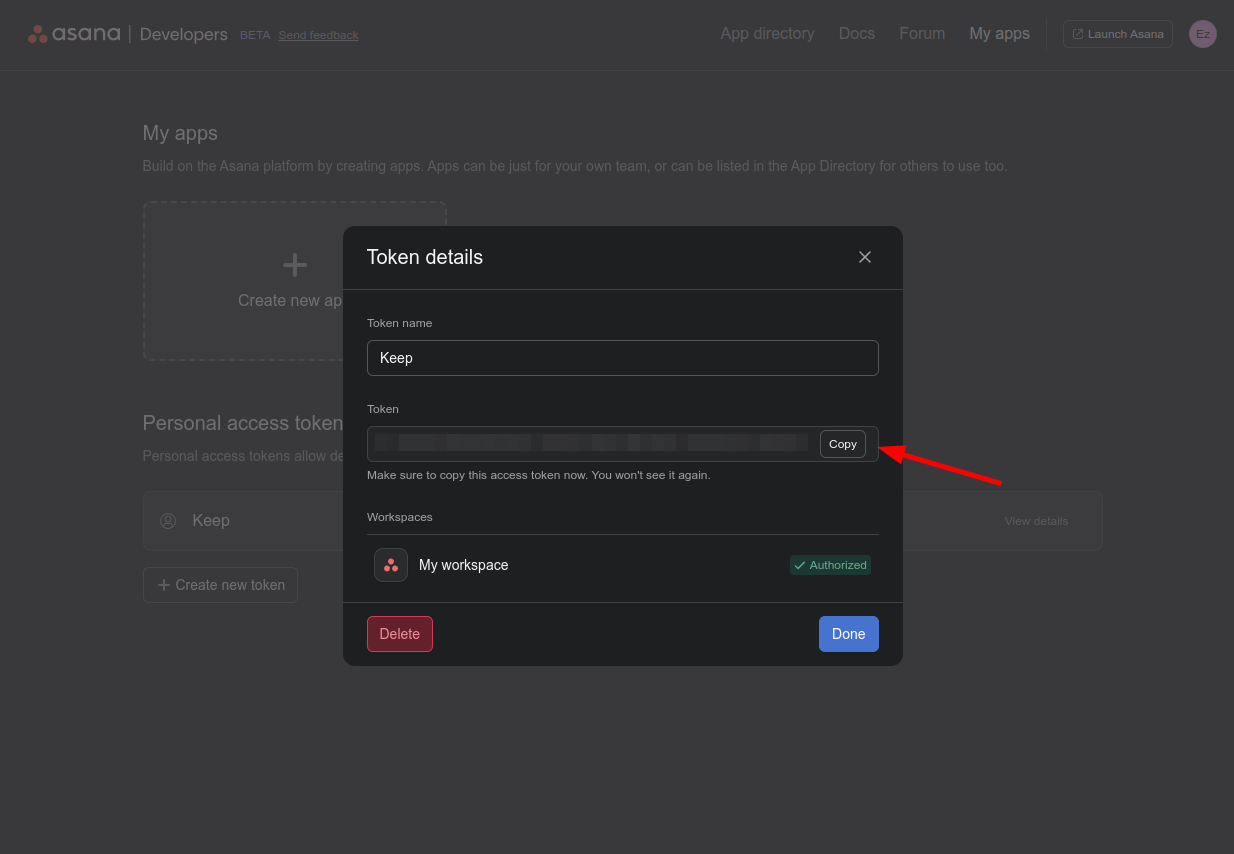
Task: Open the App directory page
Action: pos(767,34)
